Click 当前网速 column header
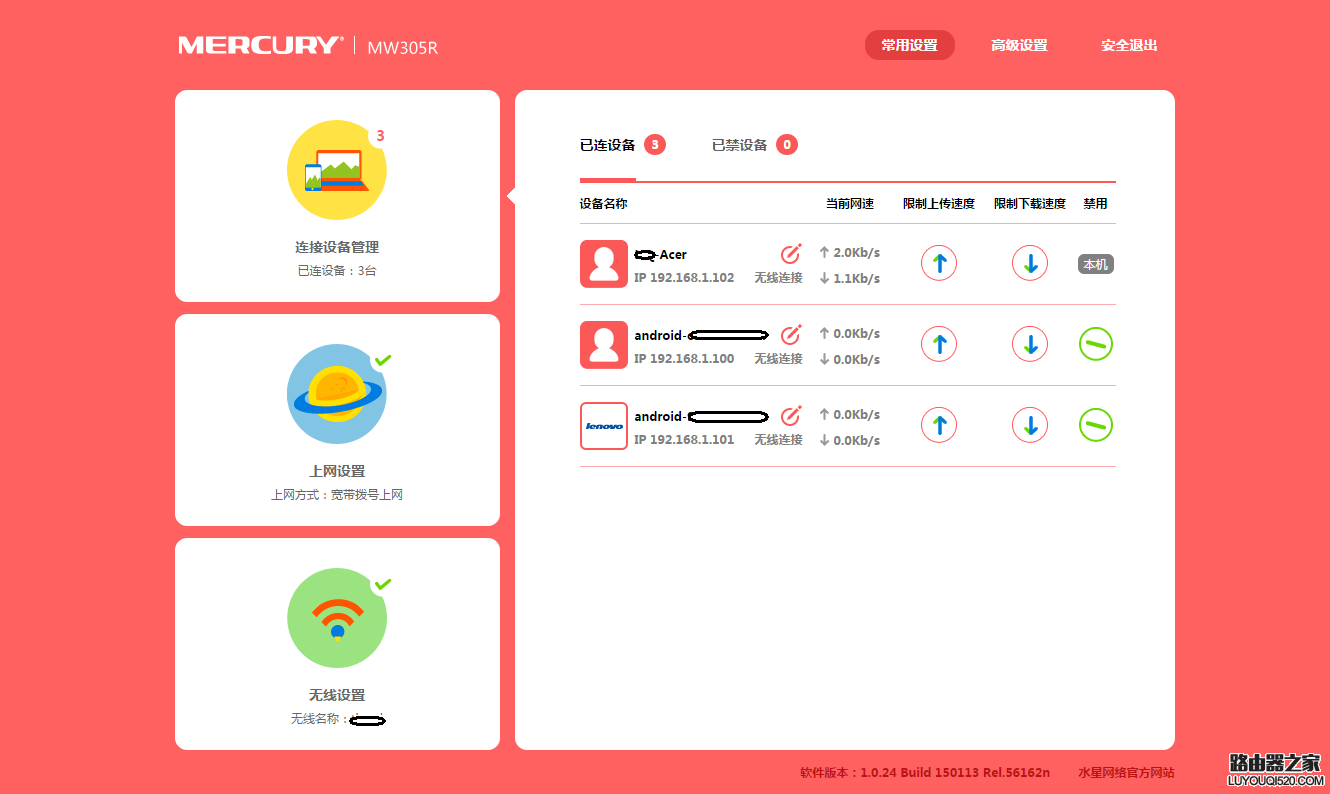 850,203
